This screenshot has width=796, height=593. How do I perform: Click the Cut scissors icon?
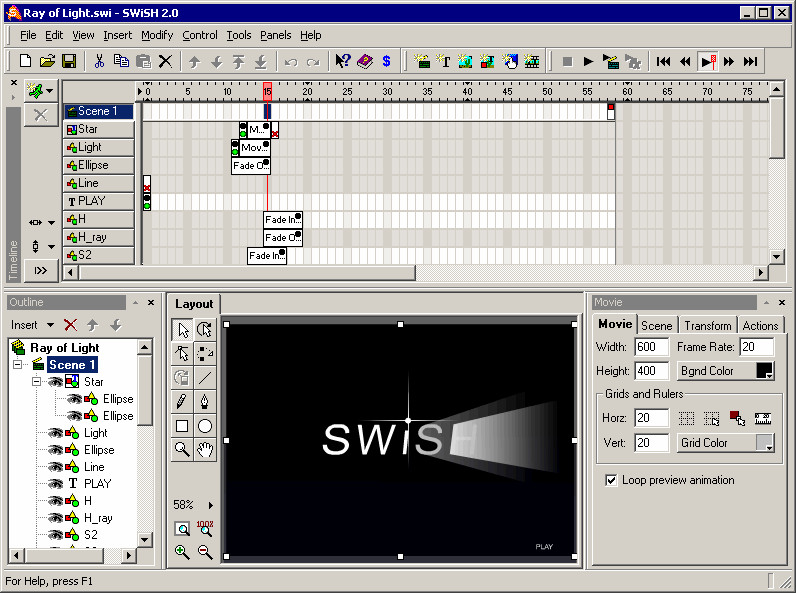(x=100, y=61)
